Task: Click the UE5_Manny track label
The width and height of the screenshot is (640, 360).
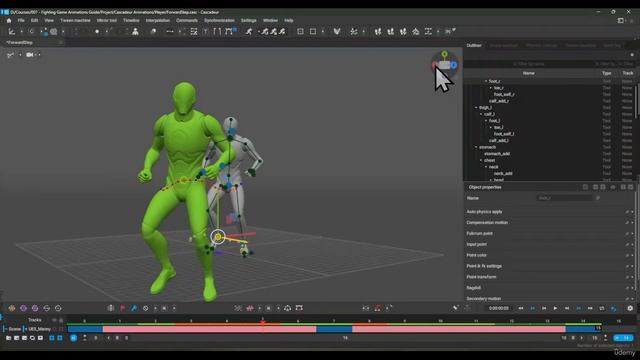Action: [40, 329]
